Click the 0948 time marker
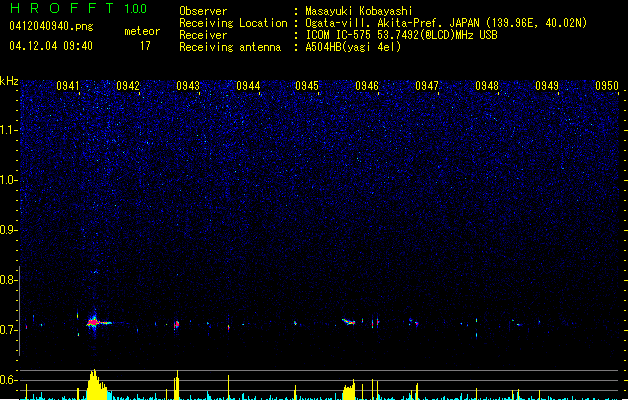 click(x=487, y=86)
